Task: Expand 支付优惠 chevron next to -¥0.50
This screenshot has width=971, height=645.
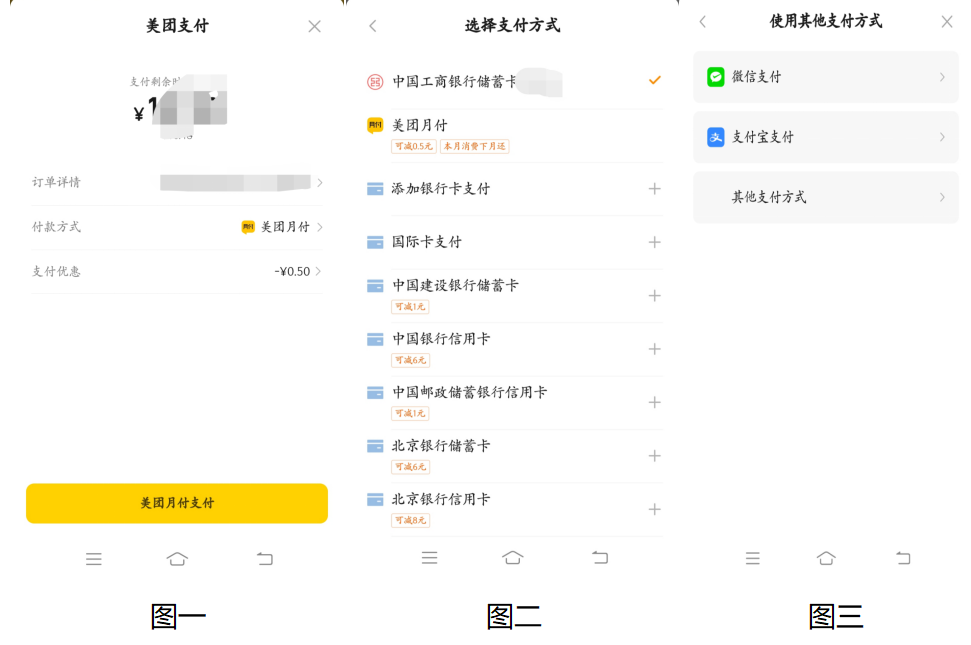Action: 318,271
